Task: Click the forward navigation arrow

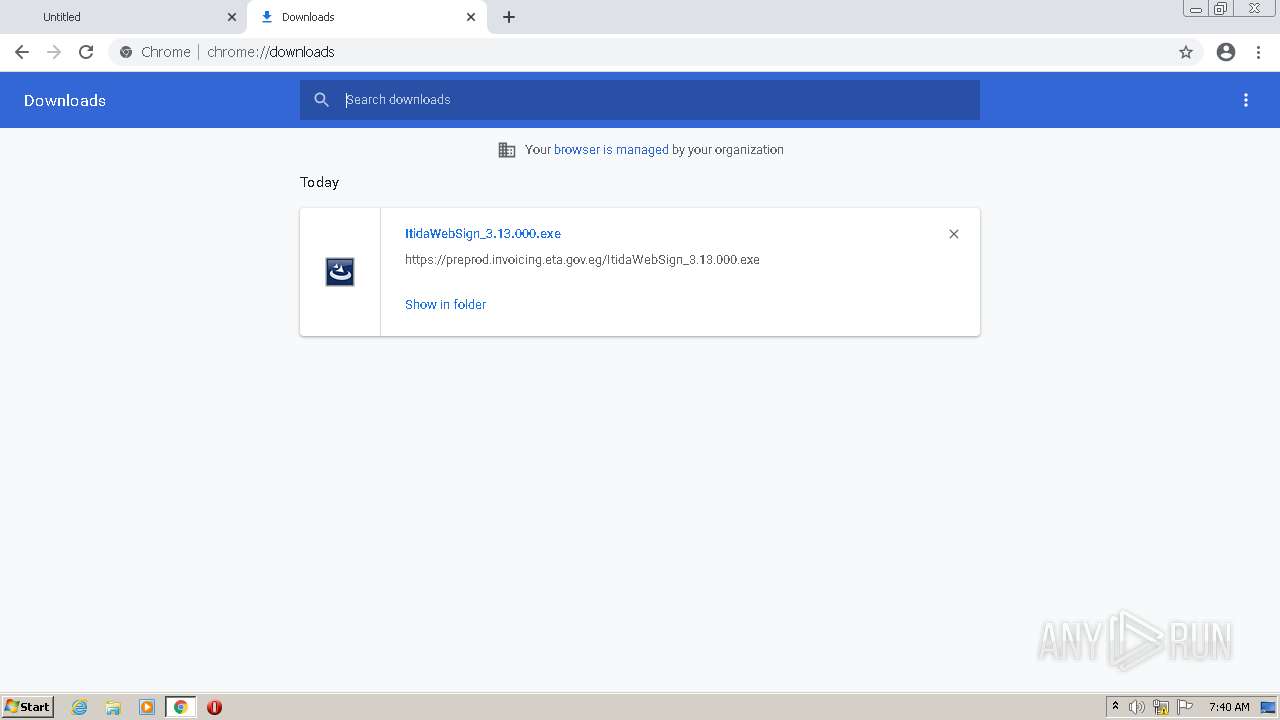Action: [54, 52]
